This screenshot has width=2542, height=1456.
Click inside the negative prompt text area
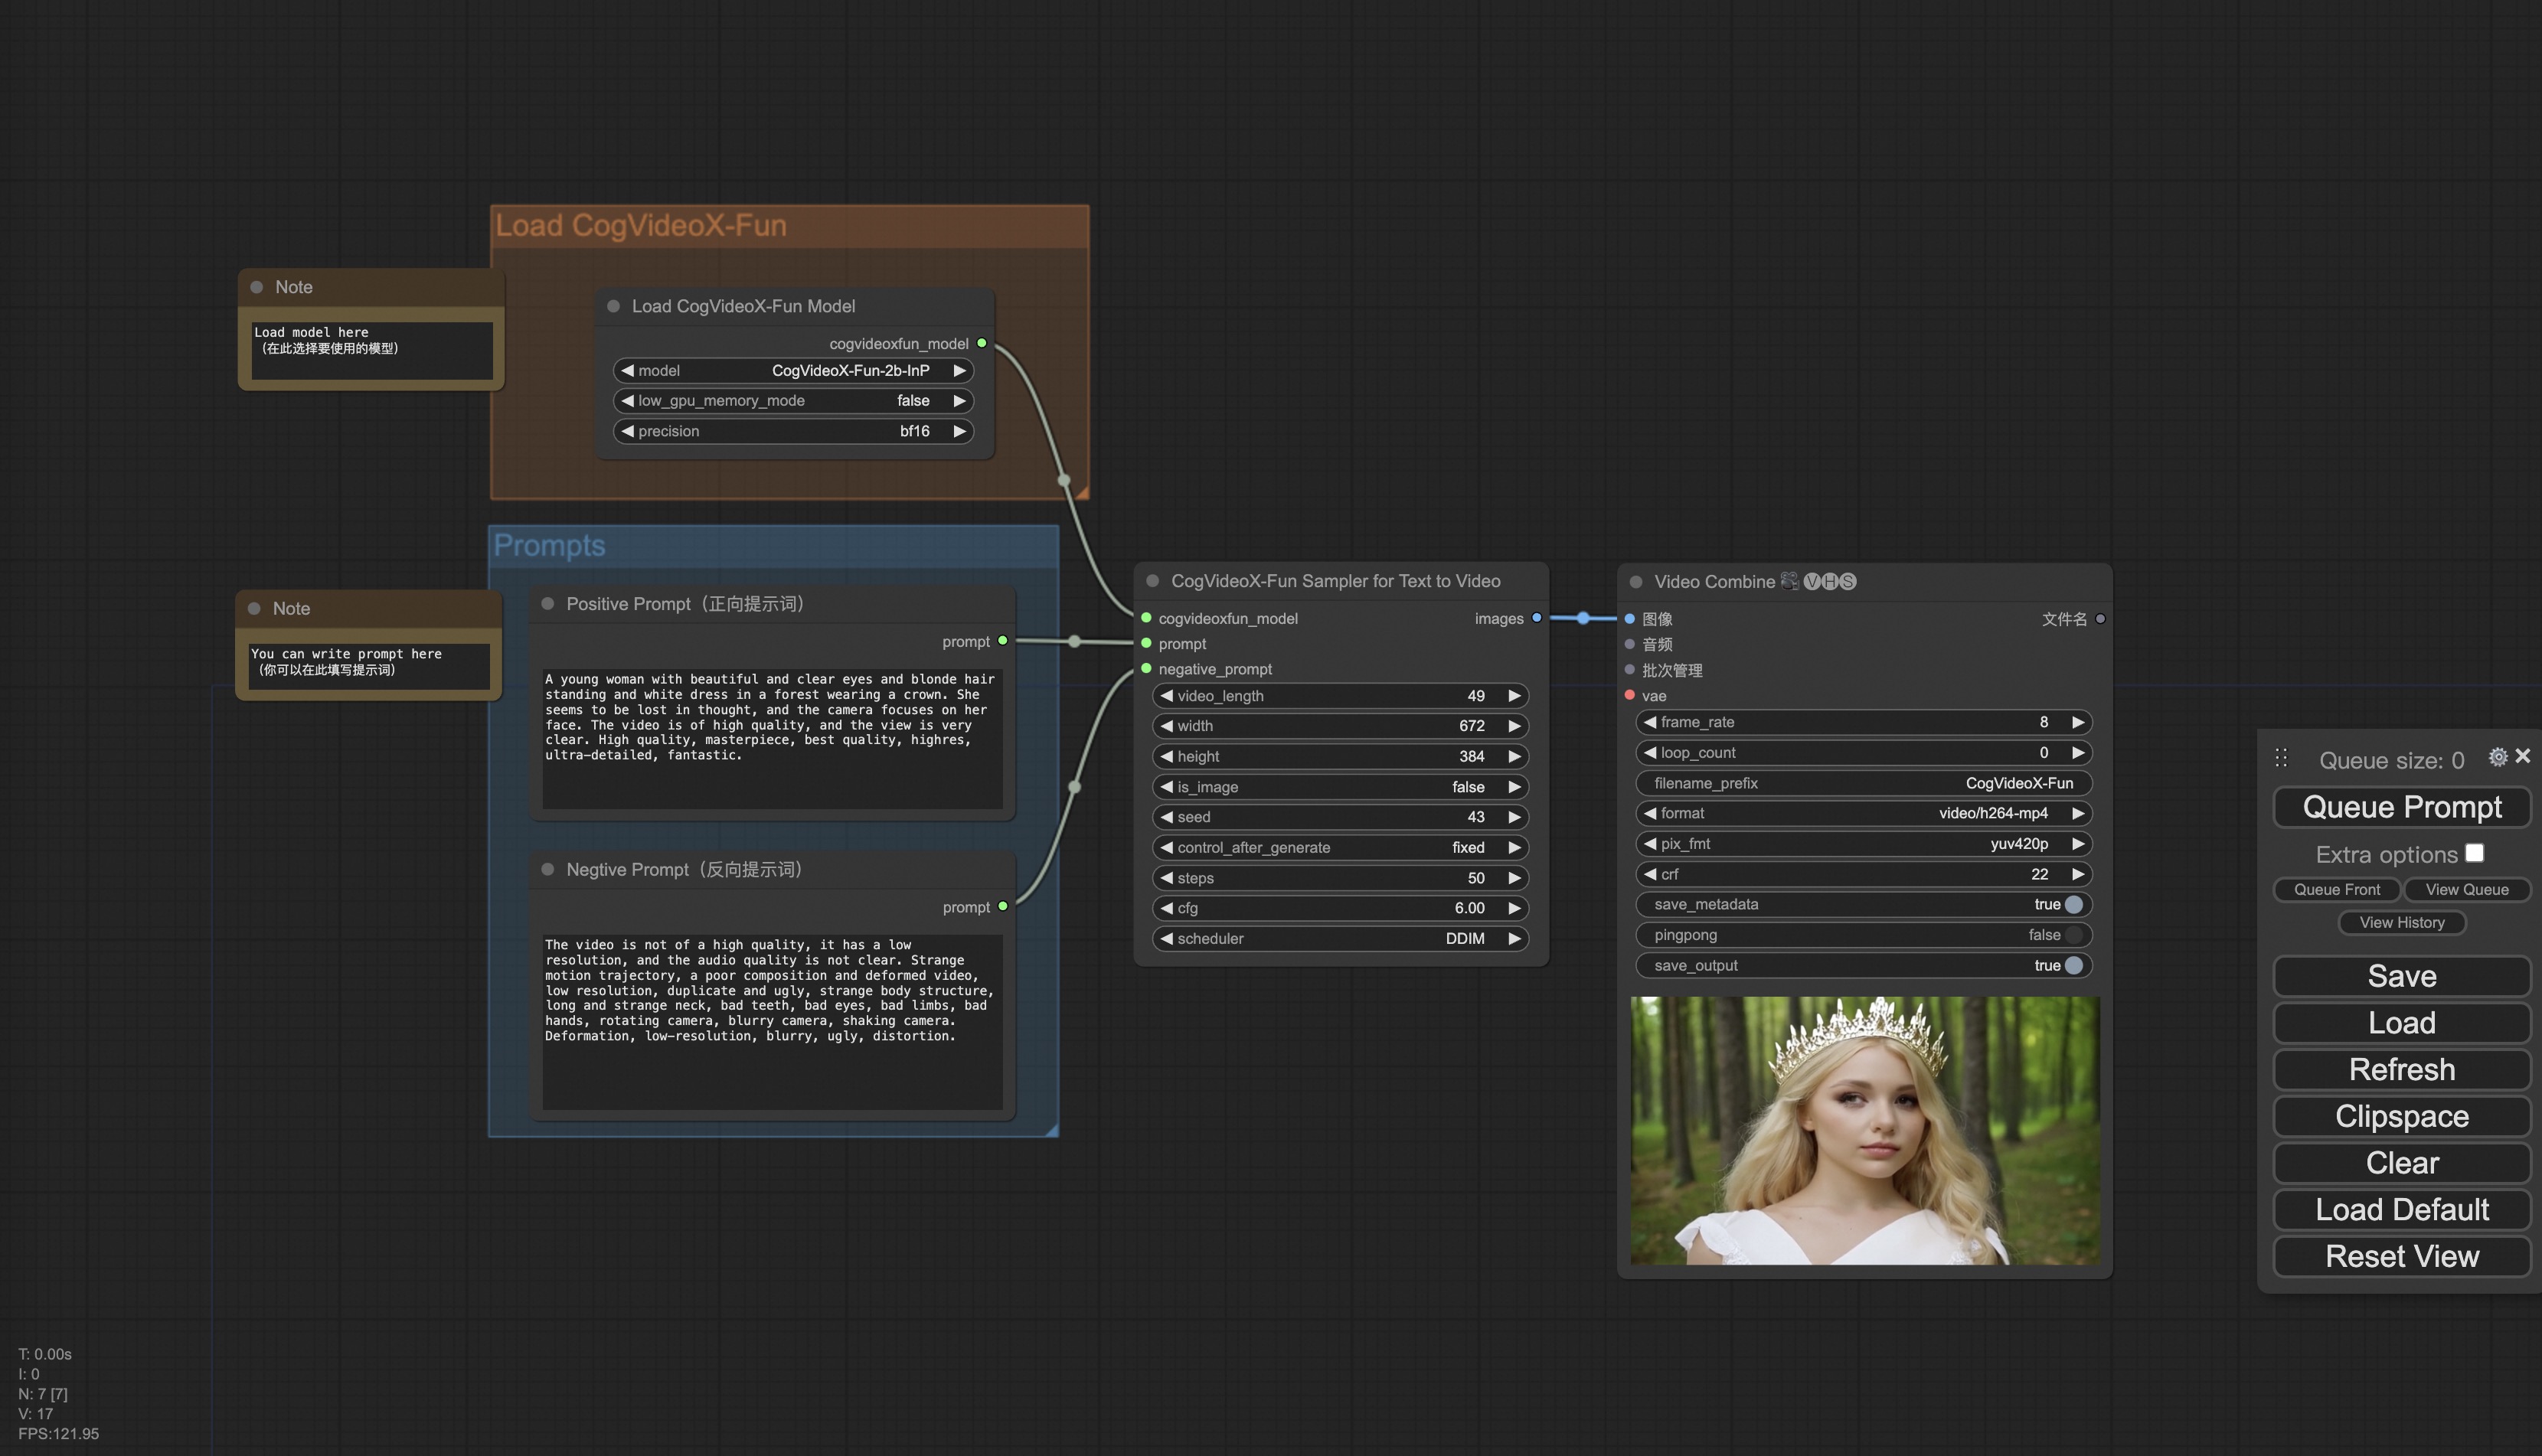[x=772, y=1021]
